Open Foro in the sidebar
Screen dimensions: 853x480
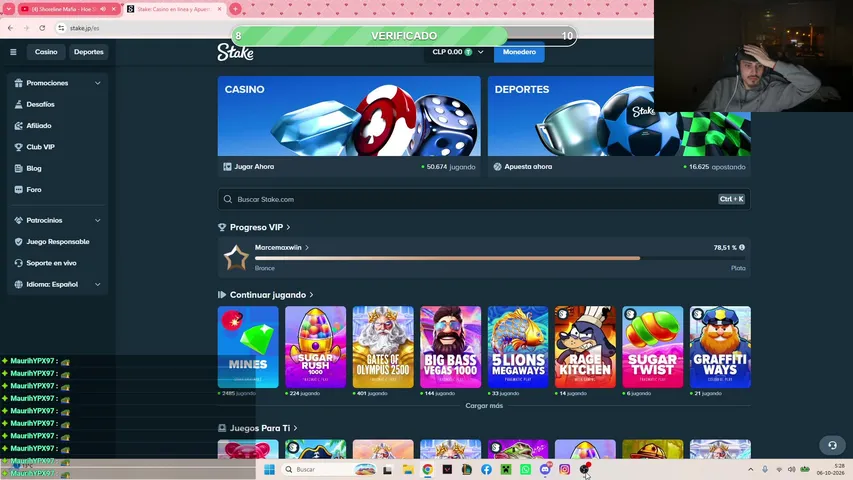tap(34, 189)
